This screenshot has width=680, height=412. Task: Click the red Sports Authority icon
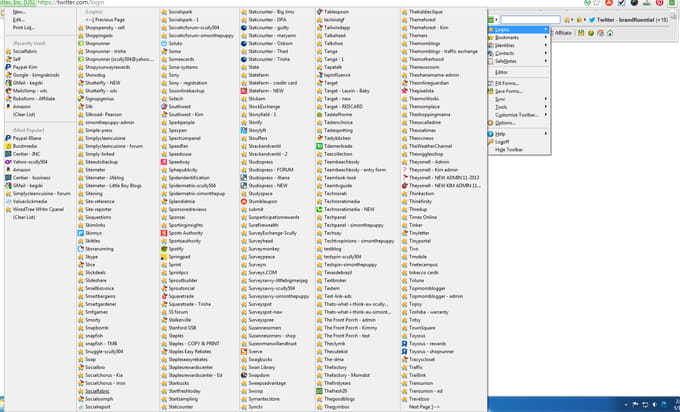[x=164, y=233]
